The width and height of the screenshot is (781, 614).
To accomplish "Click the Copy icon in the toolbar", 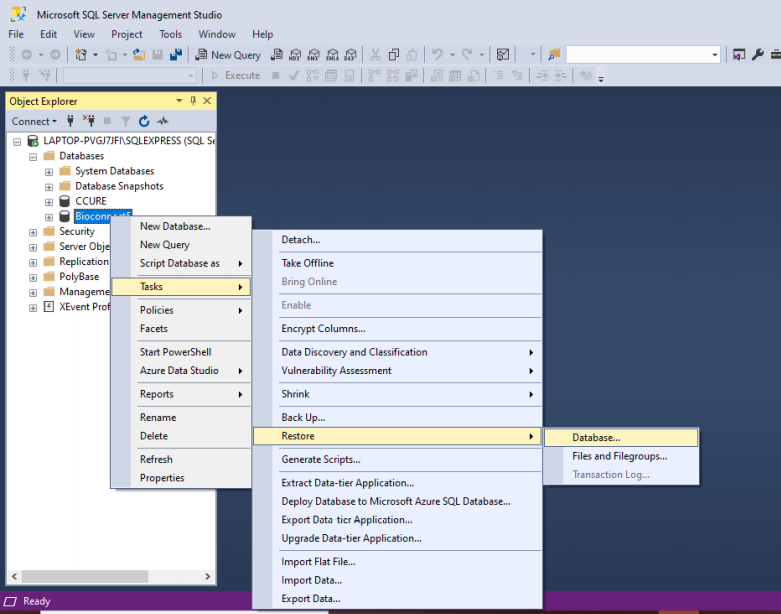I will click(x=394, y=55).
